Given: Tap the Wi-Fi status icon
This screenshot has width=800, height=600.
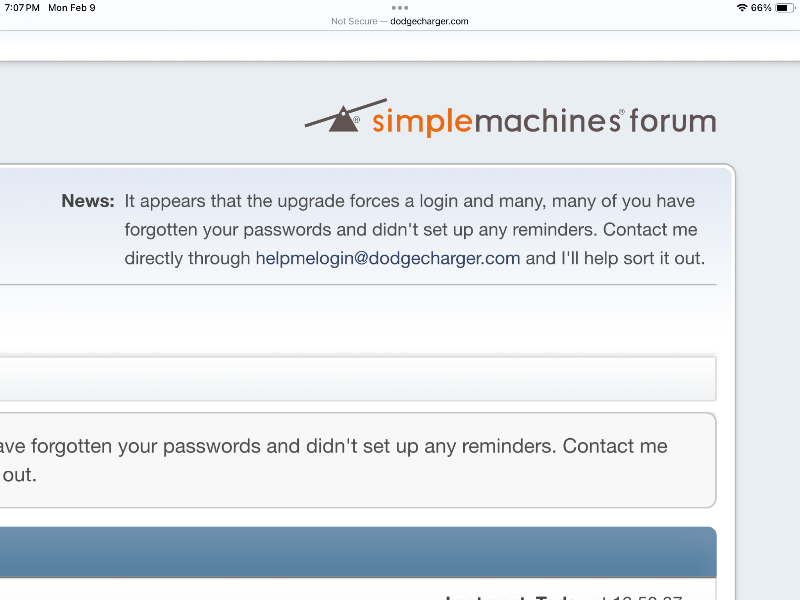Looking at the screenshot, I should (741, 8).
